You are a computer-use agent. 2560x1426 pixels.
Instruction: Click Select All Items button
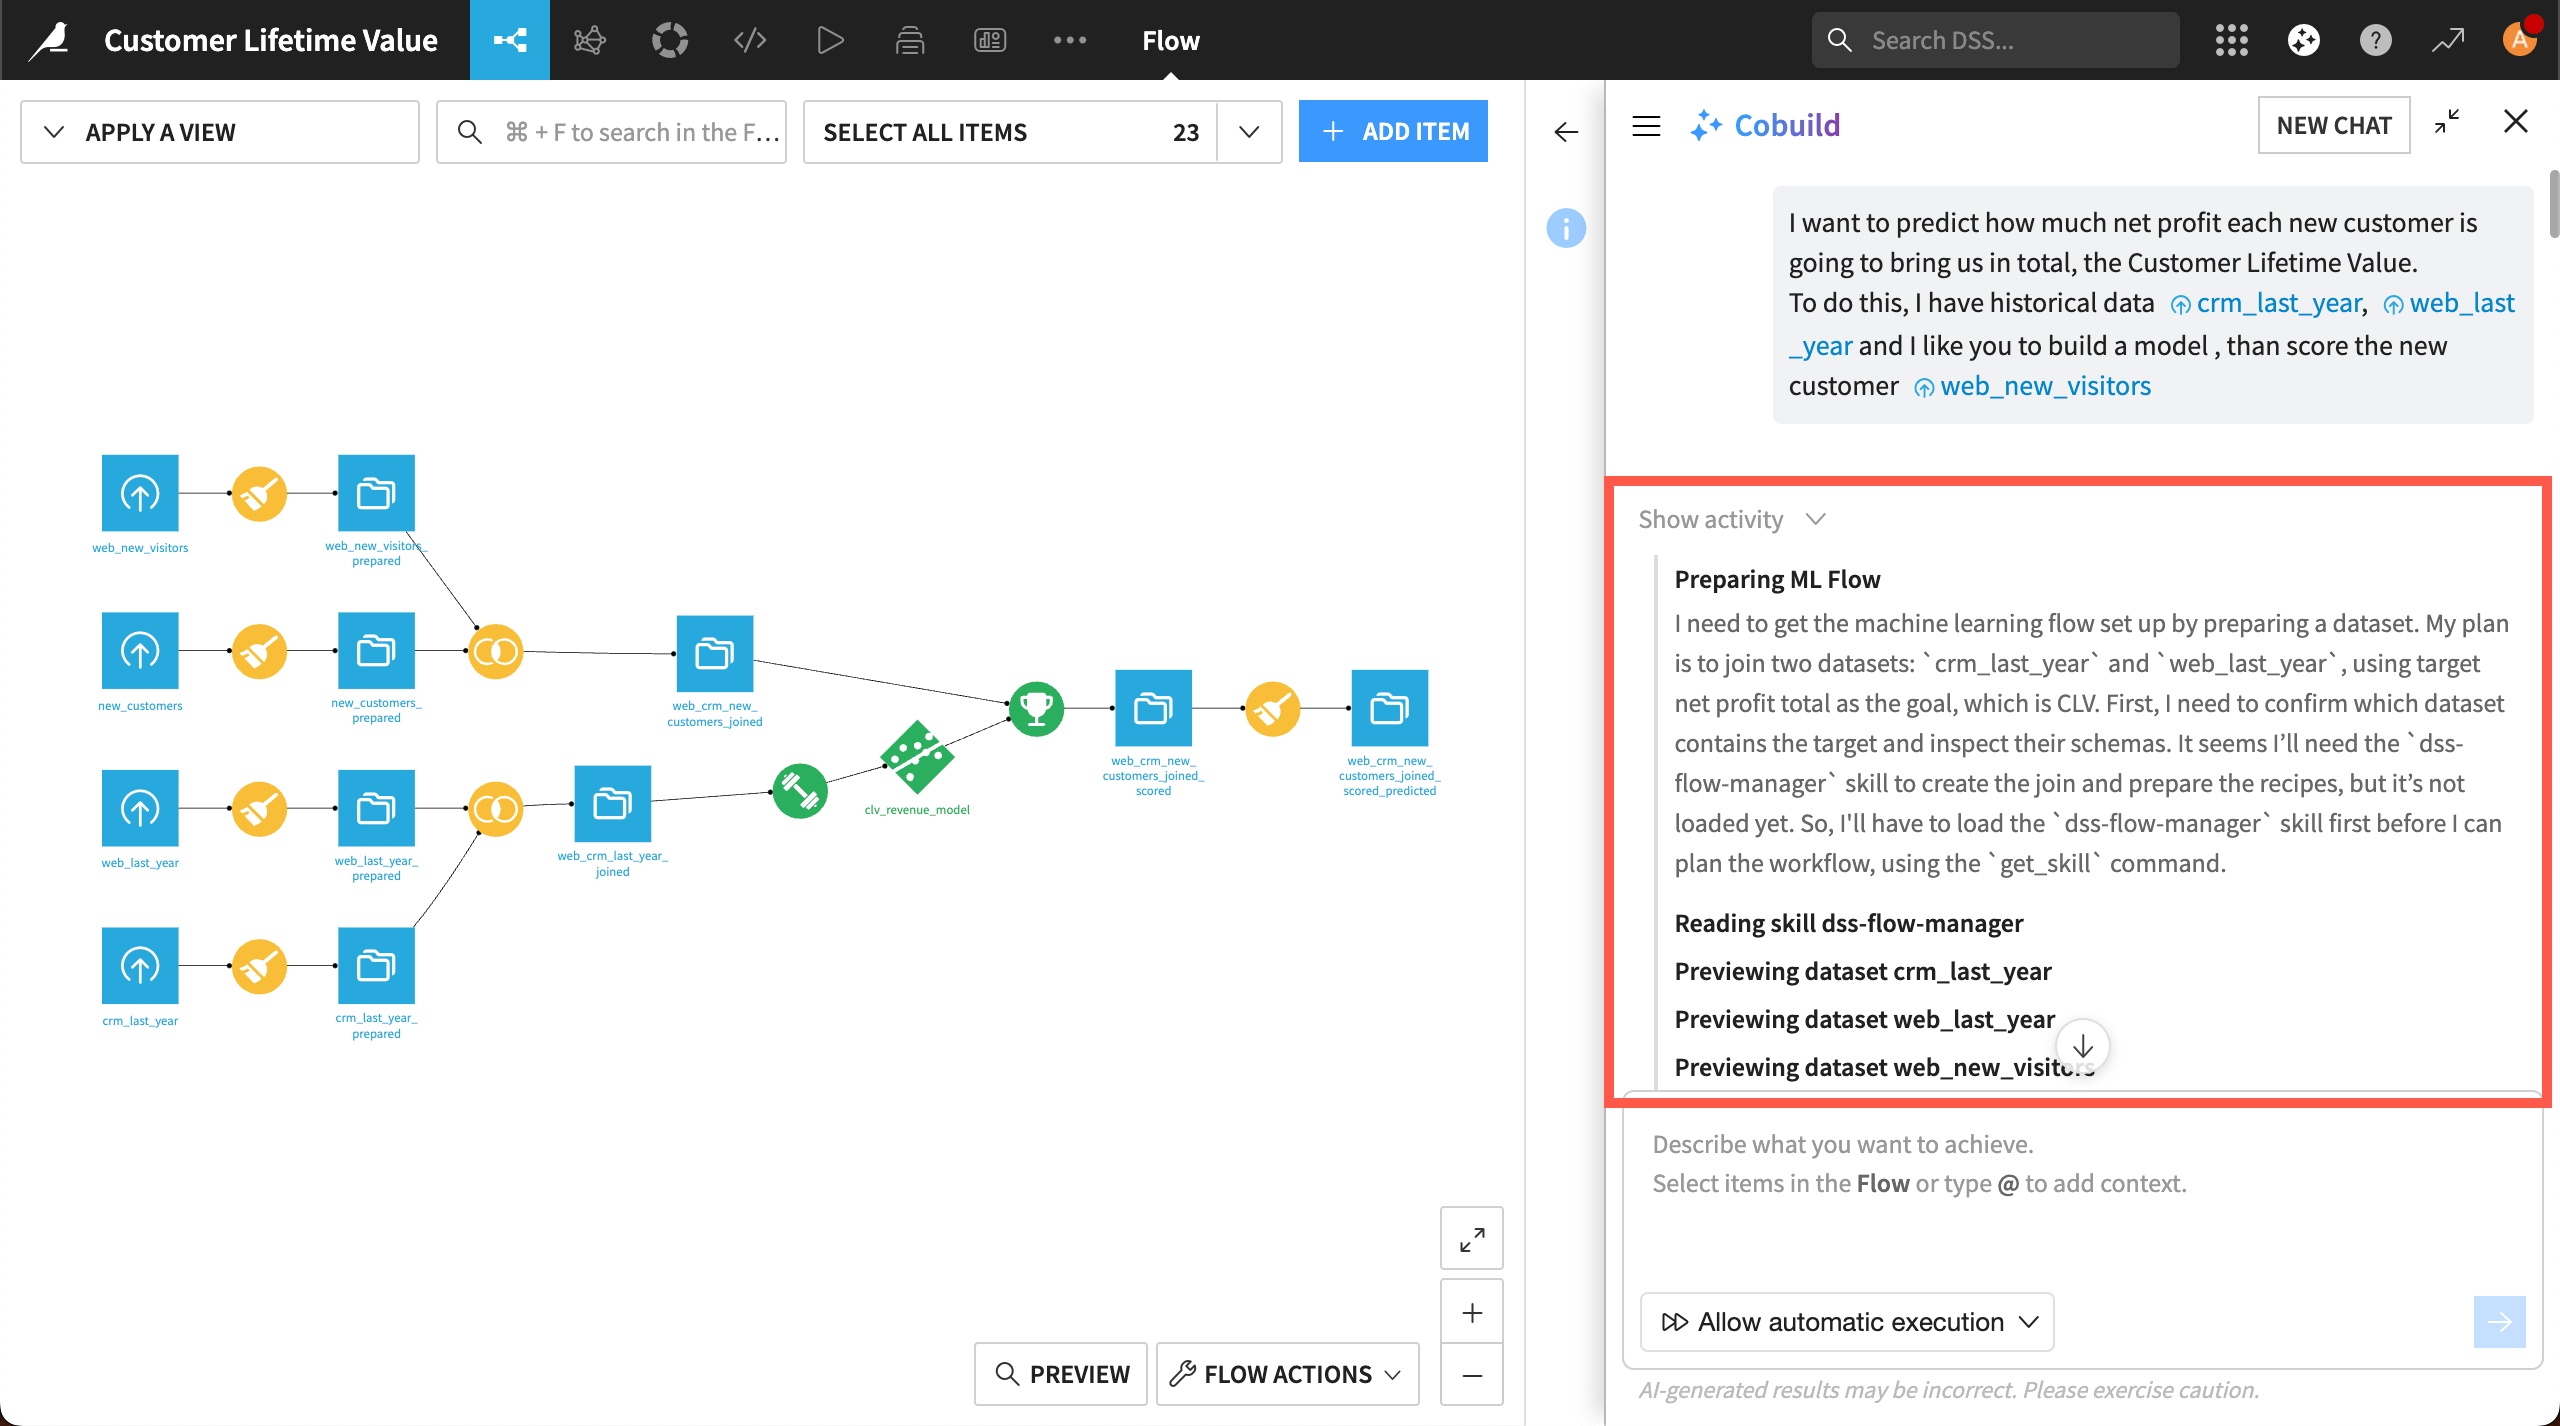coord(1010,132)
